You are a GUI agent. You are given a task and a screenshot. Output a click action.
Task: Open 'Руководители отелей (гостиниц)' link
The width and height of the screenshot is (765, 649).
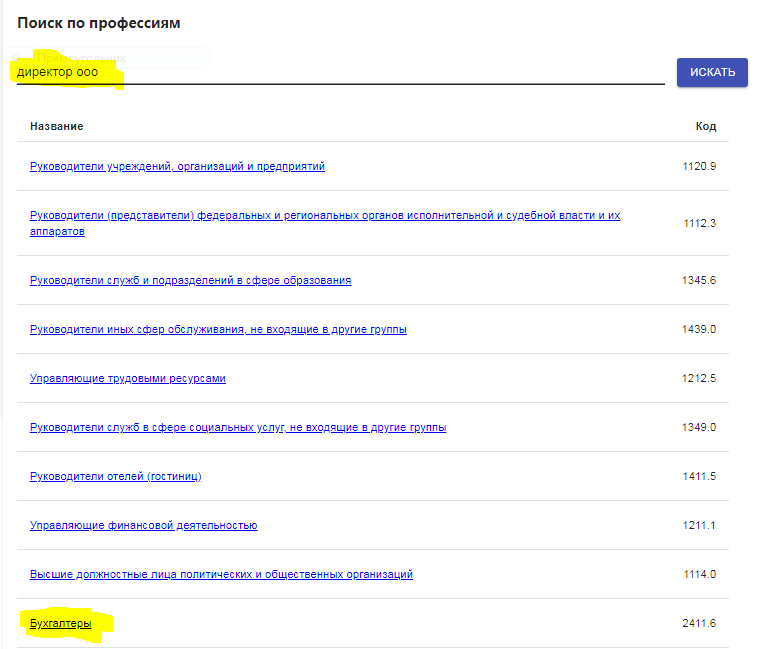pyautogui.click(x=116, y=476)
